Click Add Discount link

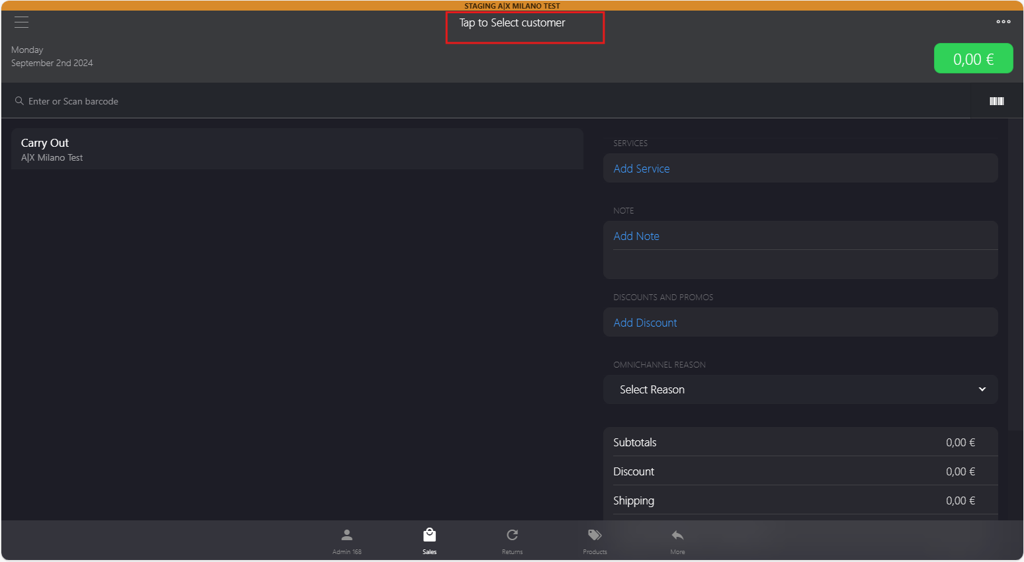coord(645,322)
